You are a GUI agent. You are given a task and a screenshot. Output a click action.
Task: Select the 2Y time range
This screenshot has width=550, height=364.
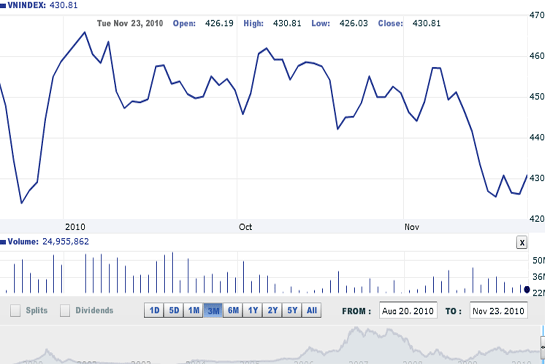(272, 310)
